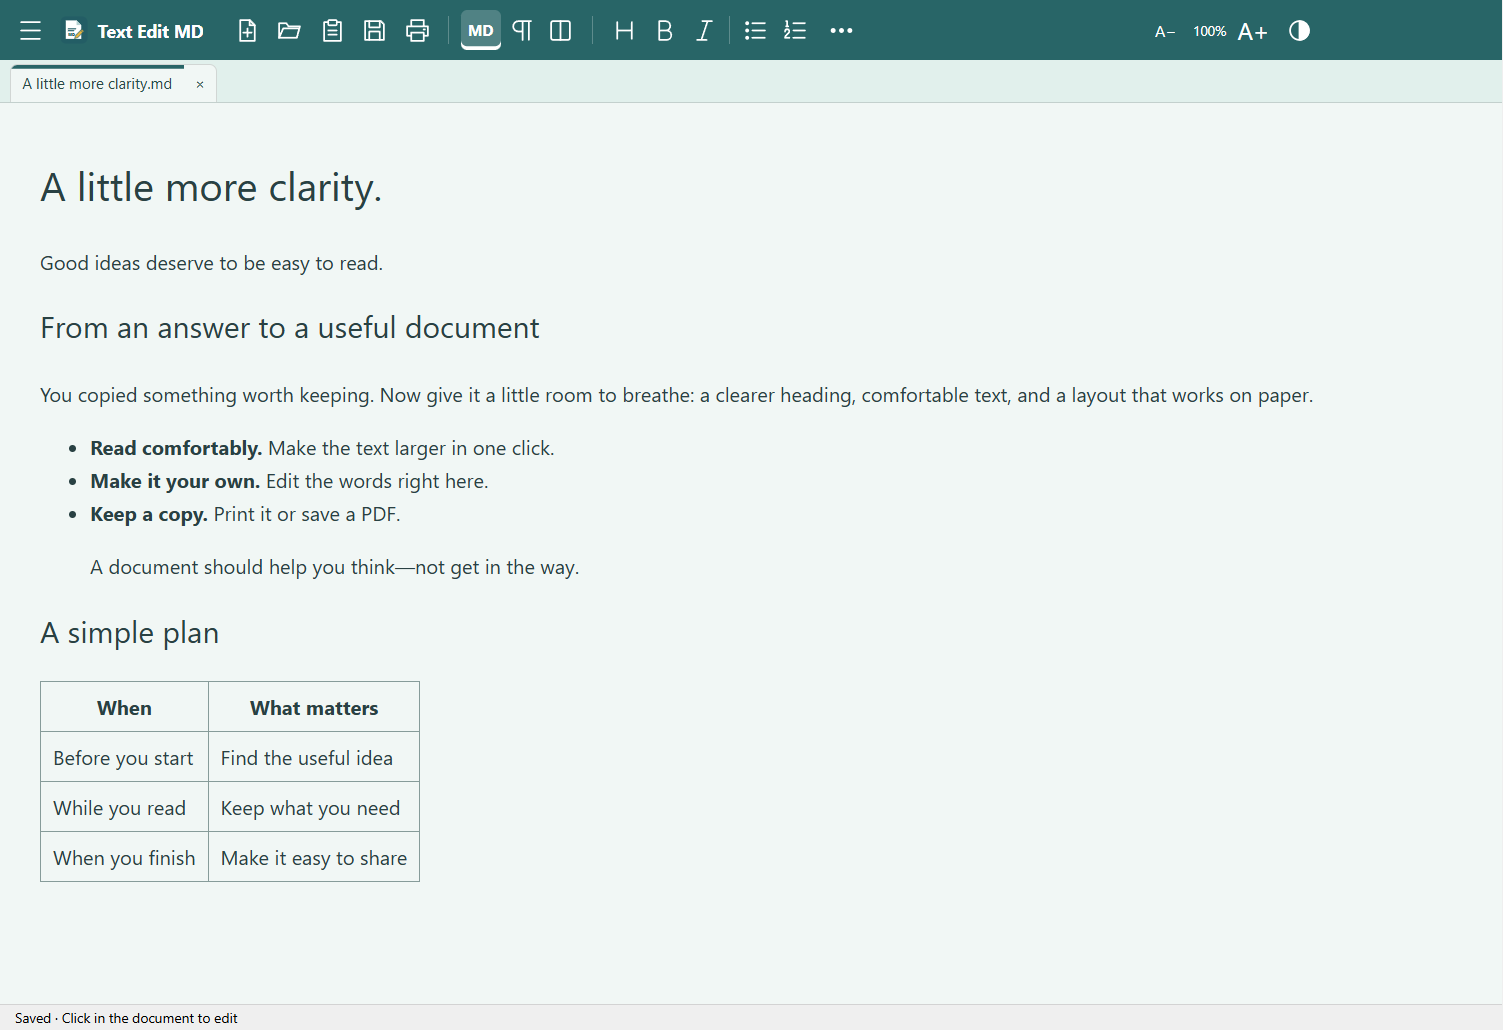Click the 100% zoom level
The width and height of the screenshot is (1503, 1030).
click(x=1209, y=32)
